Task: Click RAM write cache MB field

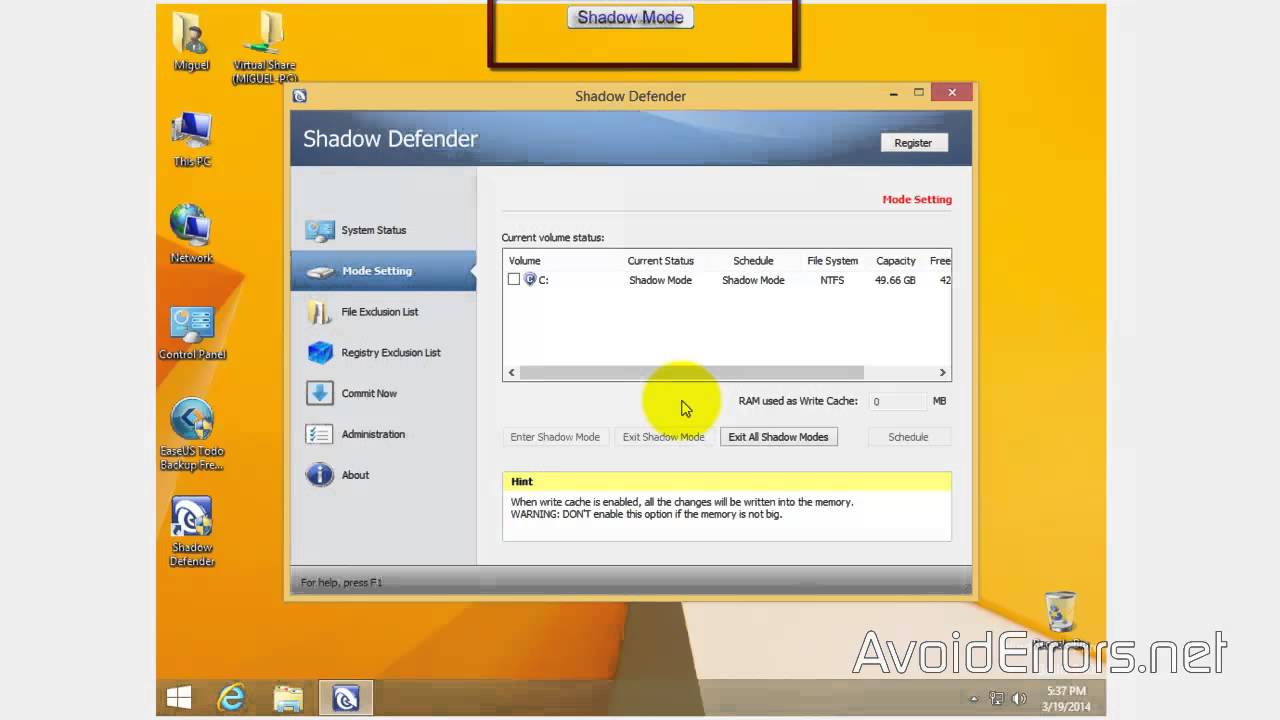Action: point(896,401)
